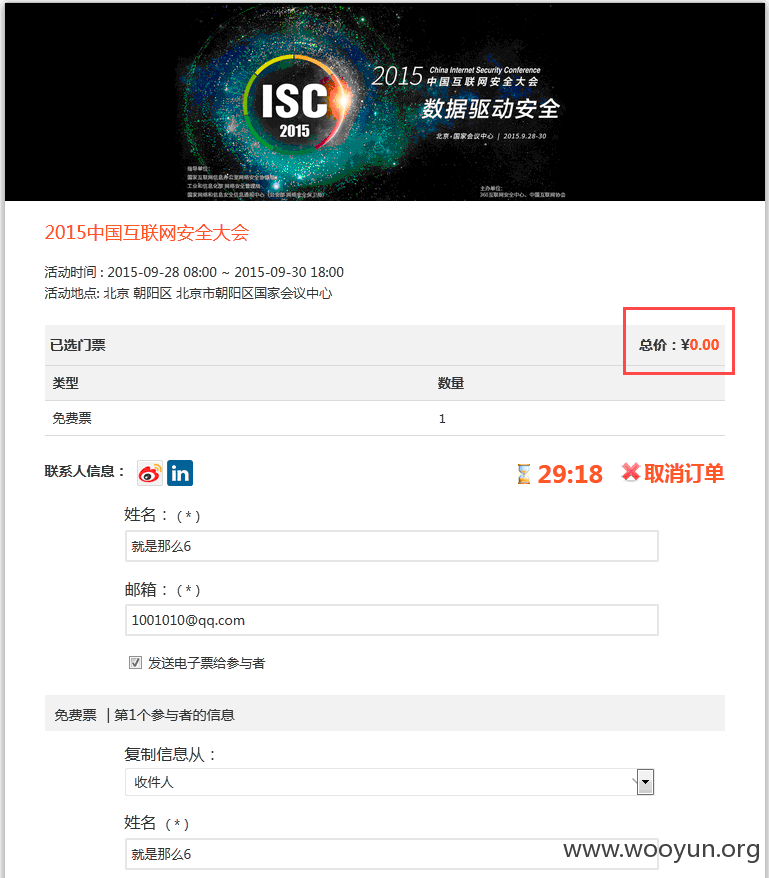Click the 29:18 countdown timer
The image size is (769, 878).
pyautogui.click(x=570, y=474)
